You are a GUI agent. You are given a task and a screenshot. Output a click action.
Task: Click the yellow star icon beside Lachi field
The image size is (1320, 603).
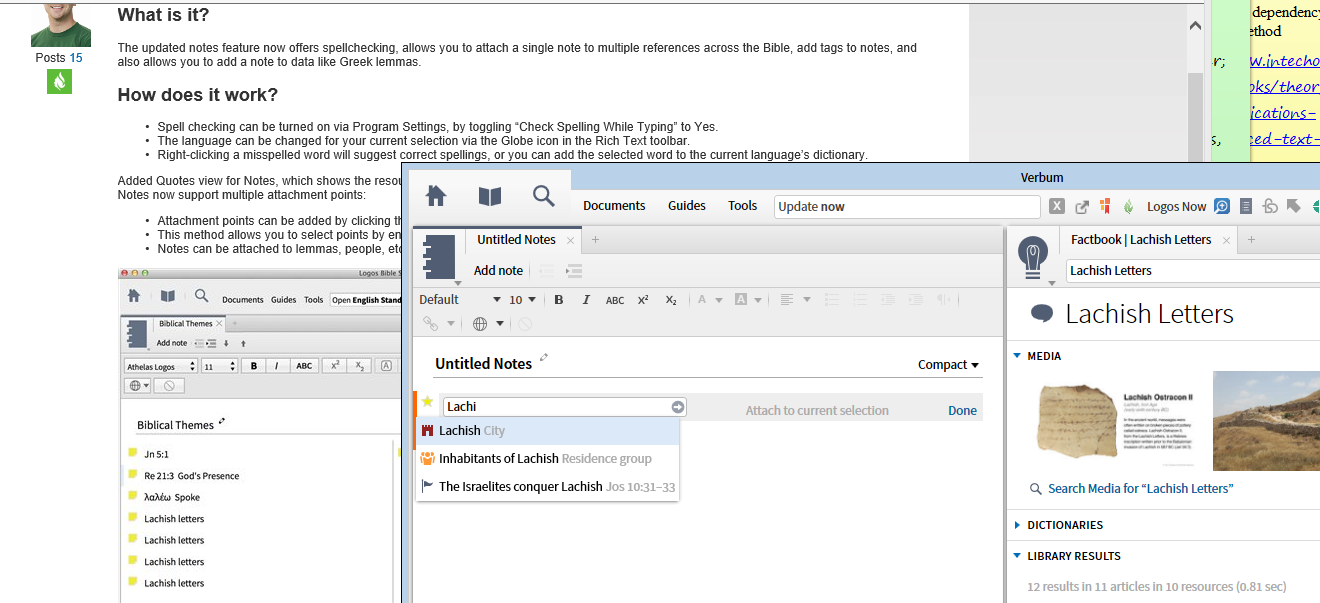point(427,402)
